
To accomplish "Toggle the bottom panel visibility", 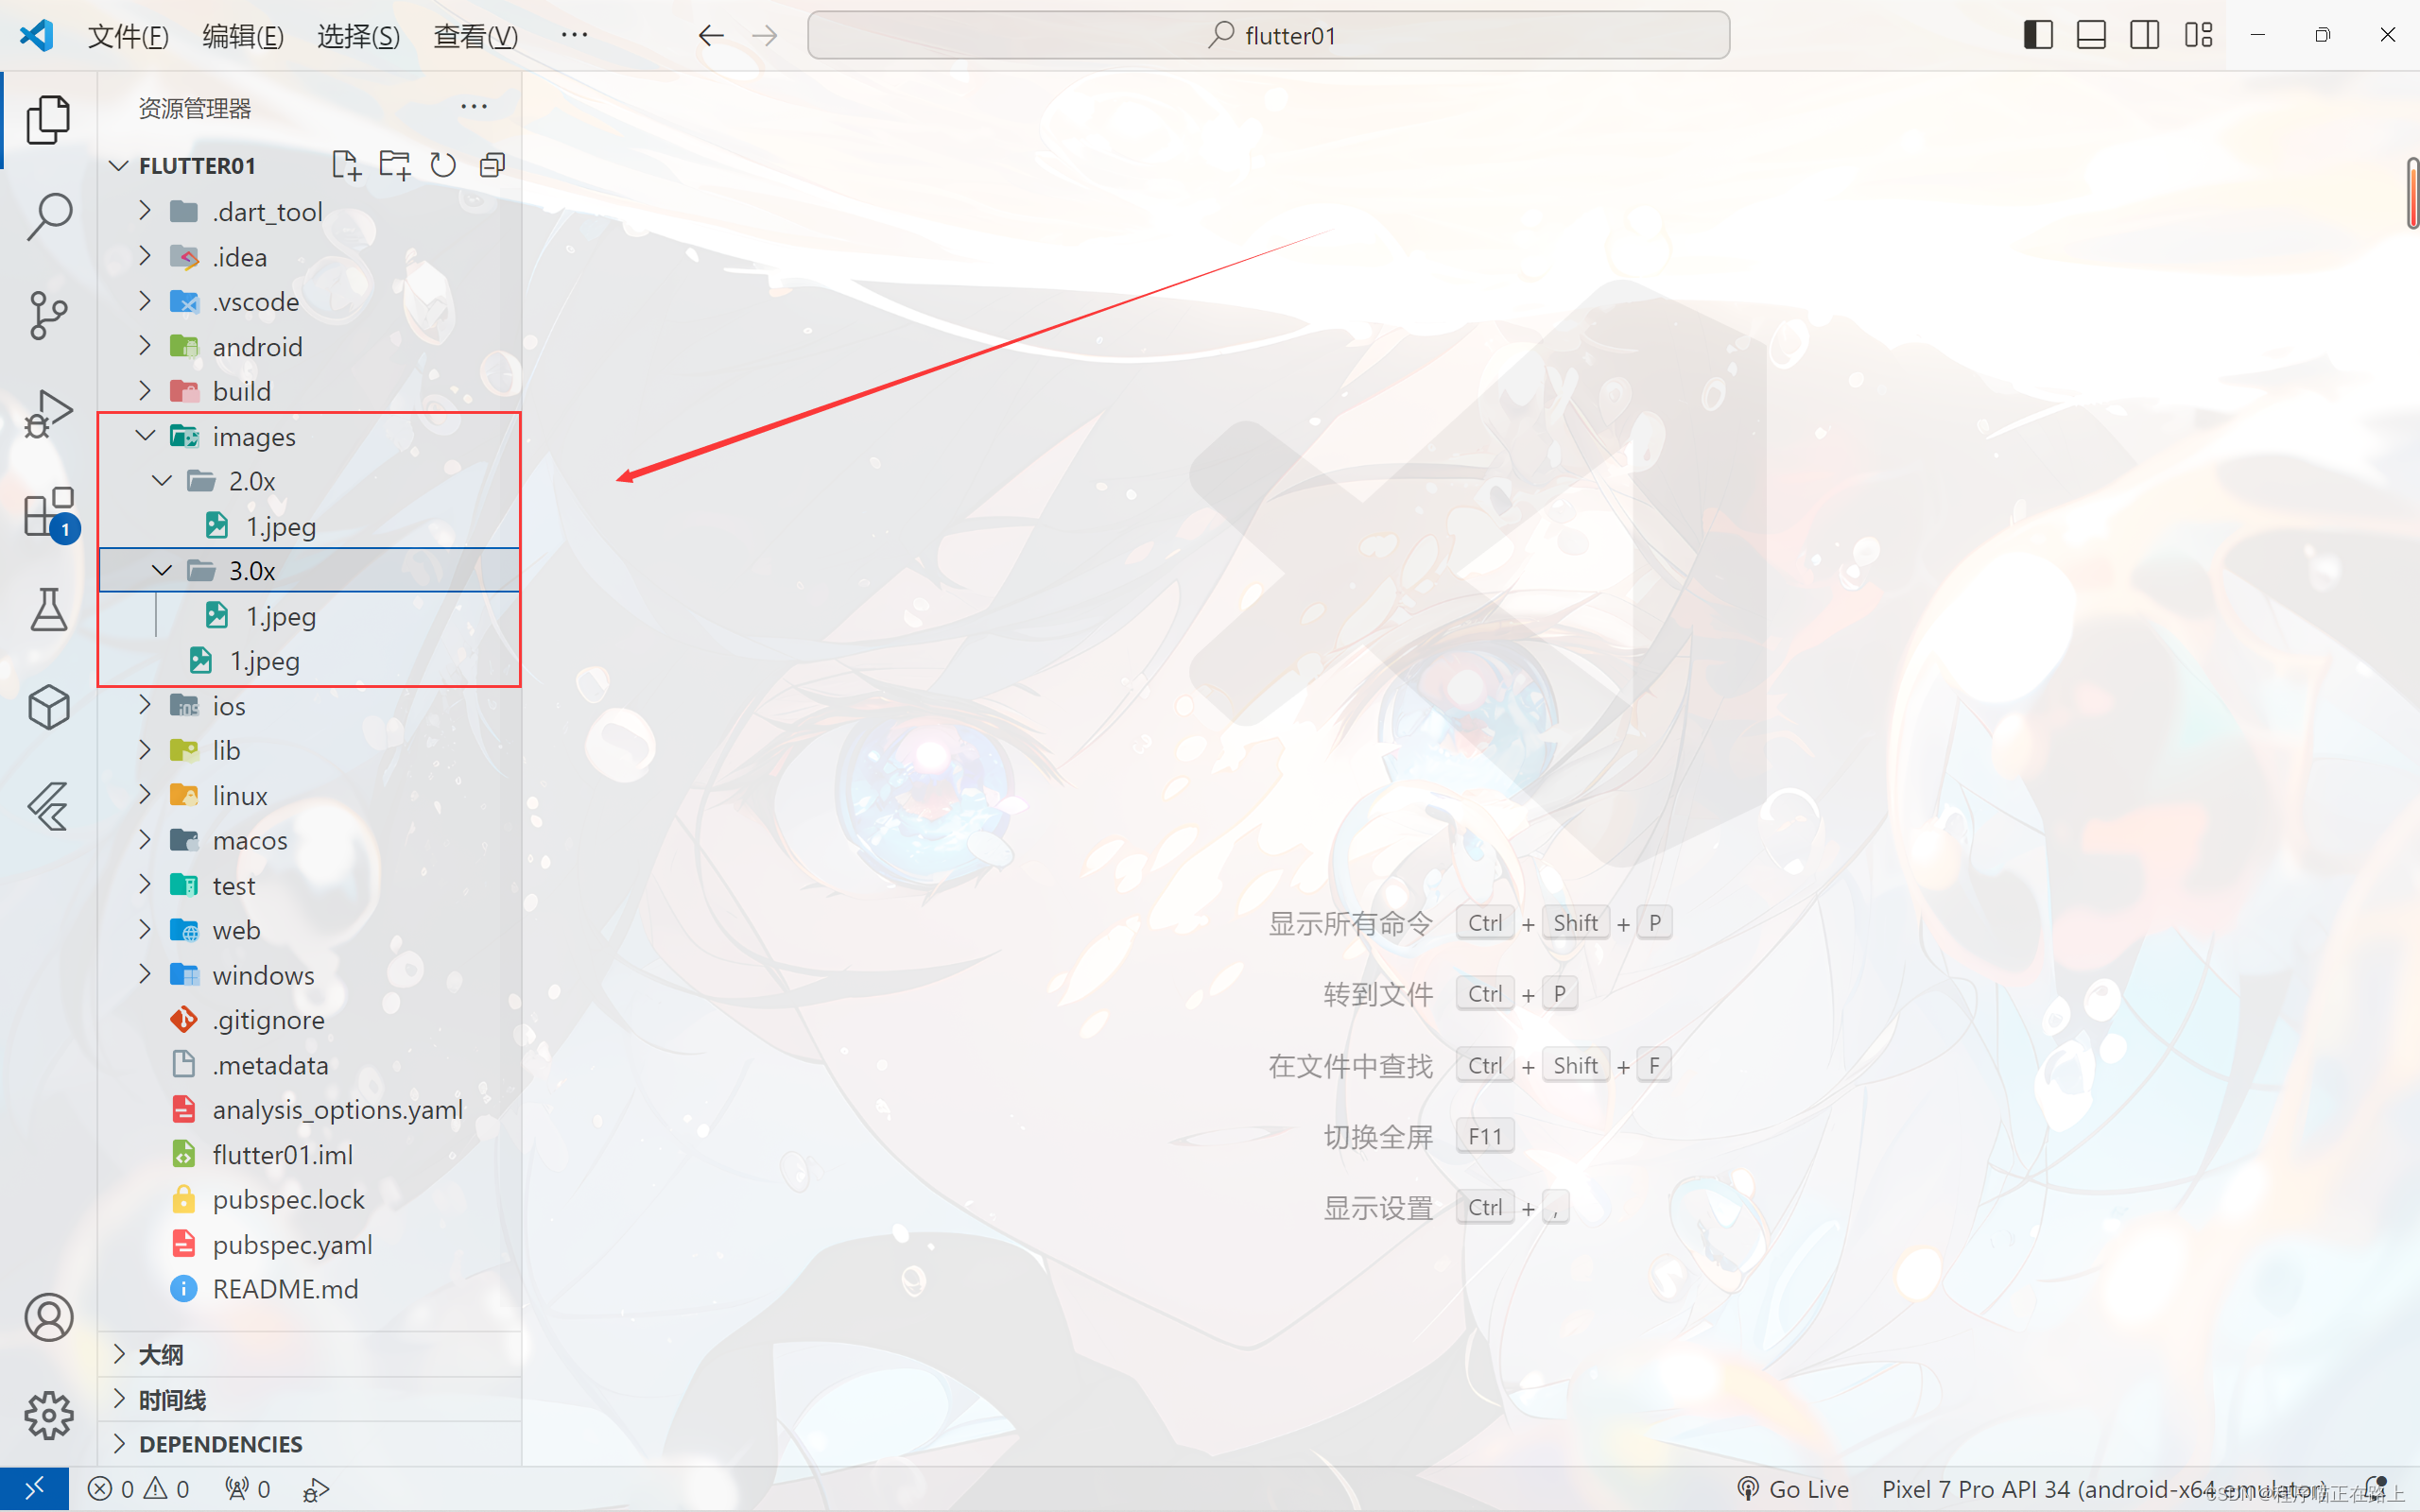I will 2091,34.
